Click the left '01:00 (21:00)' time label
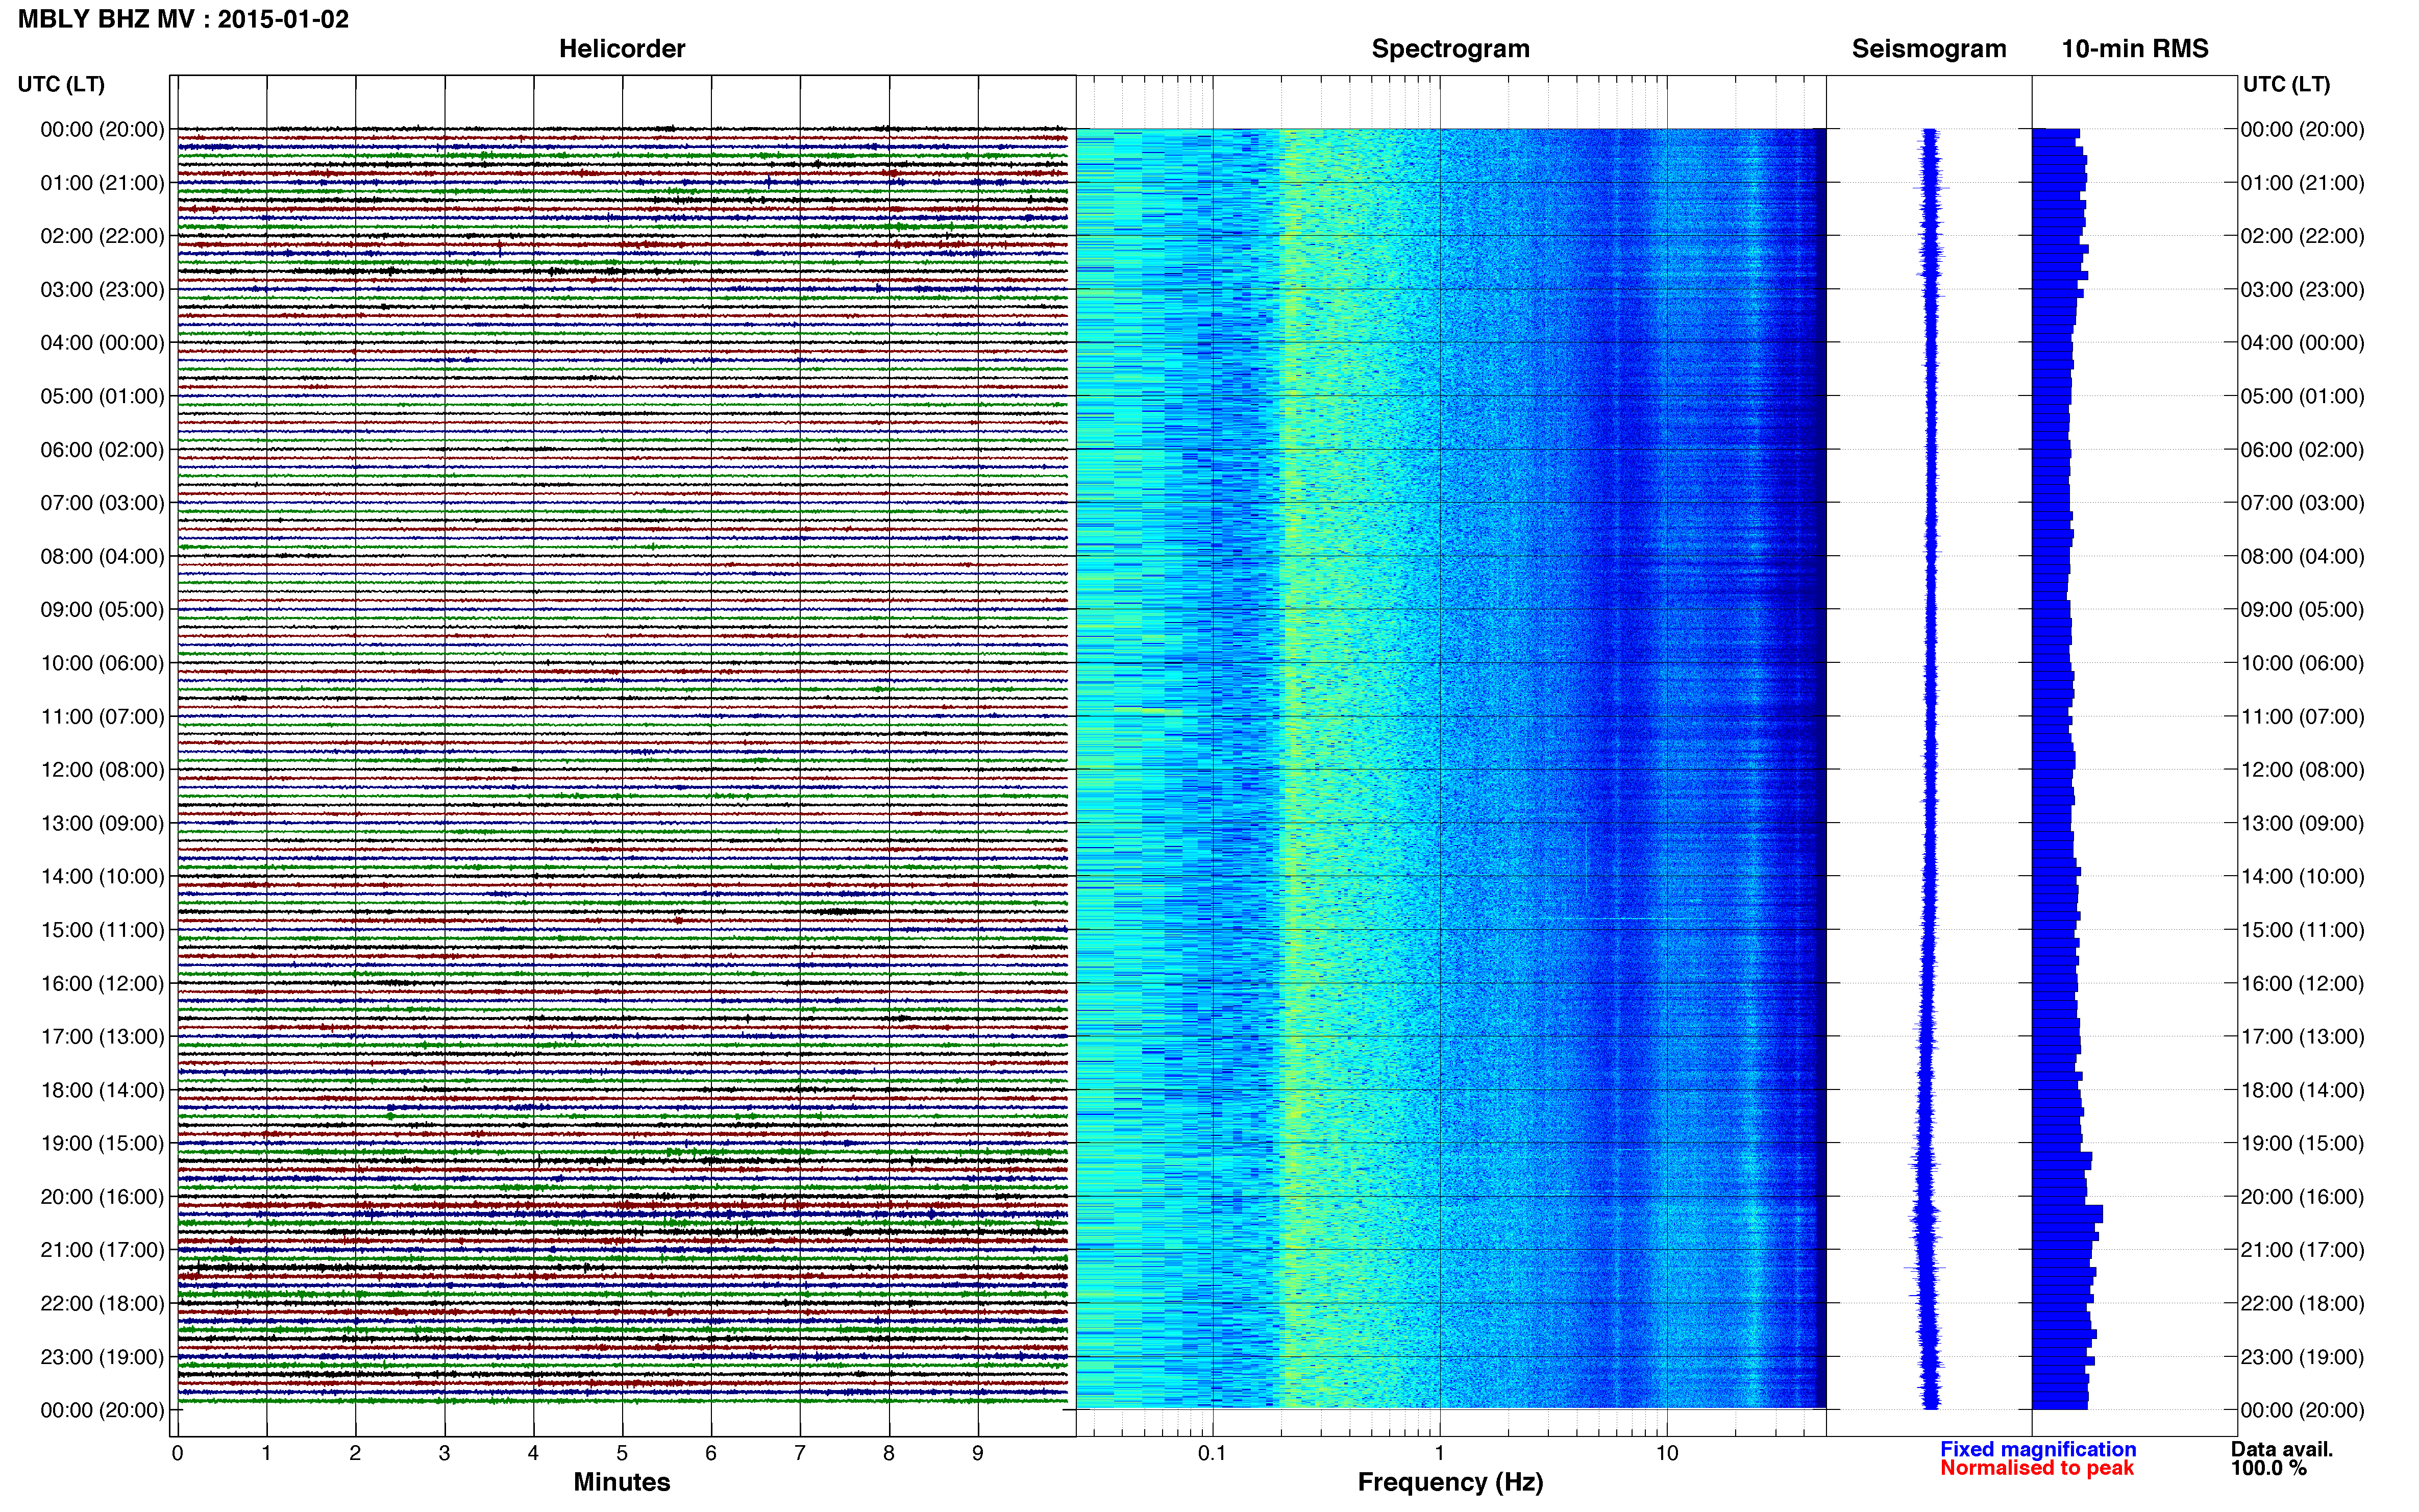 click(102, 183)
